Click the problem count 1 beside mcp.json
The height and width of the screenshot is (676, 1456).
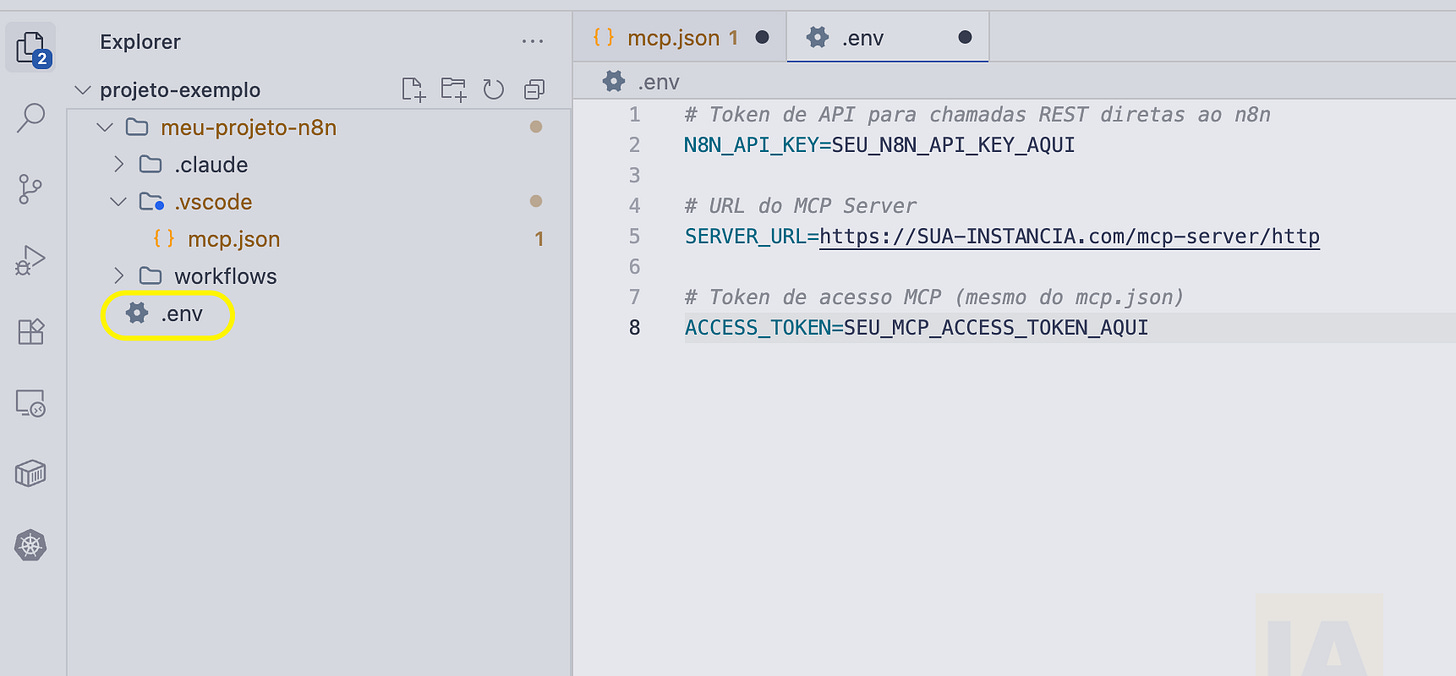click(540, 239)
